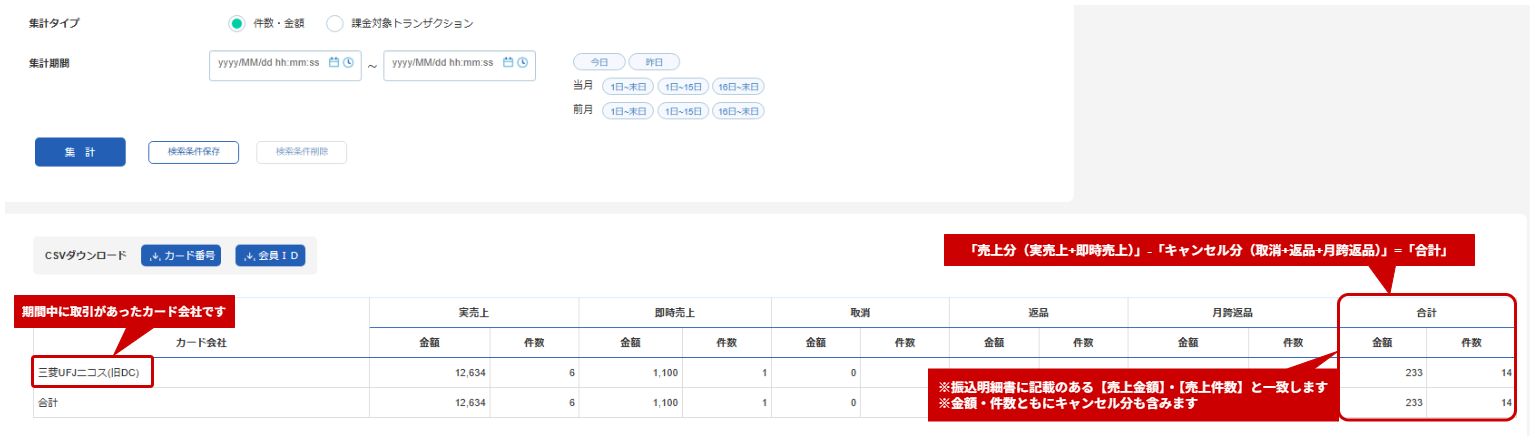Click 実売上 count 6 in 三菱UFJニコス row
Viewport: 1535px width, 442px height.
click(570, 373)
